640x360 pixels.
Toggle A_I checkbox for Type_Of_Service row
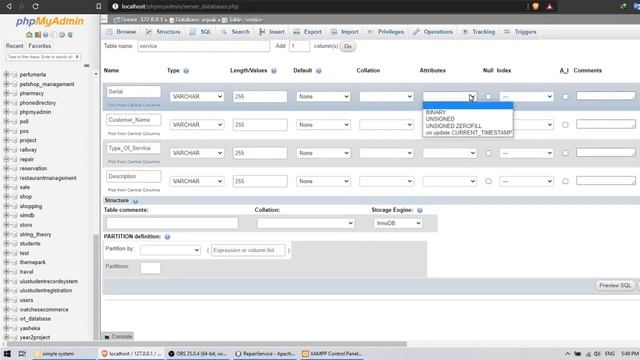point(565,153)
